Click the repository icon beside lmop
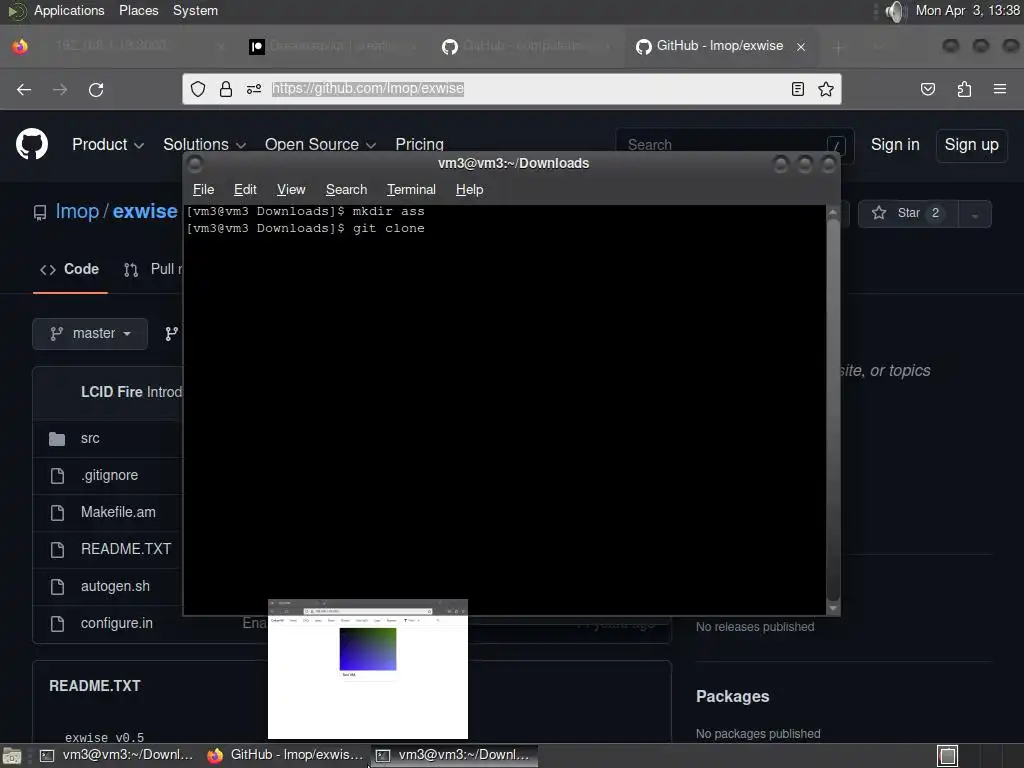The height and width of the screenshot is (768, 1024). [40, 212]
